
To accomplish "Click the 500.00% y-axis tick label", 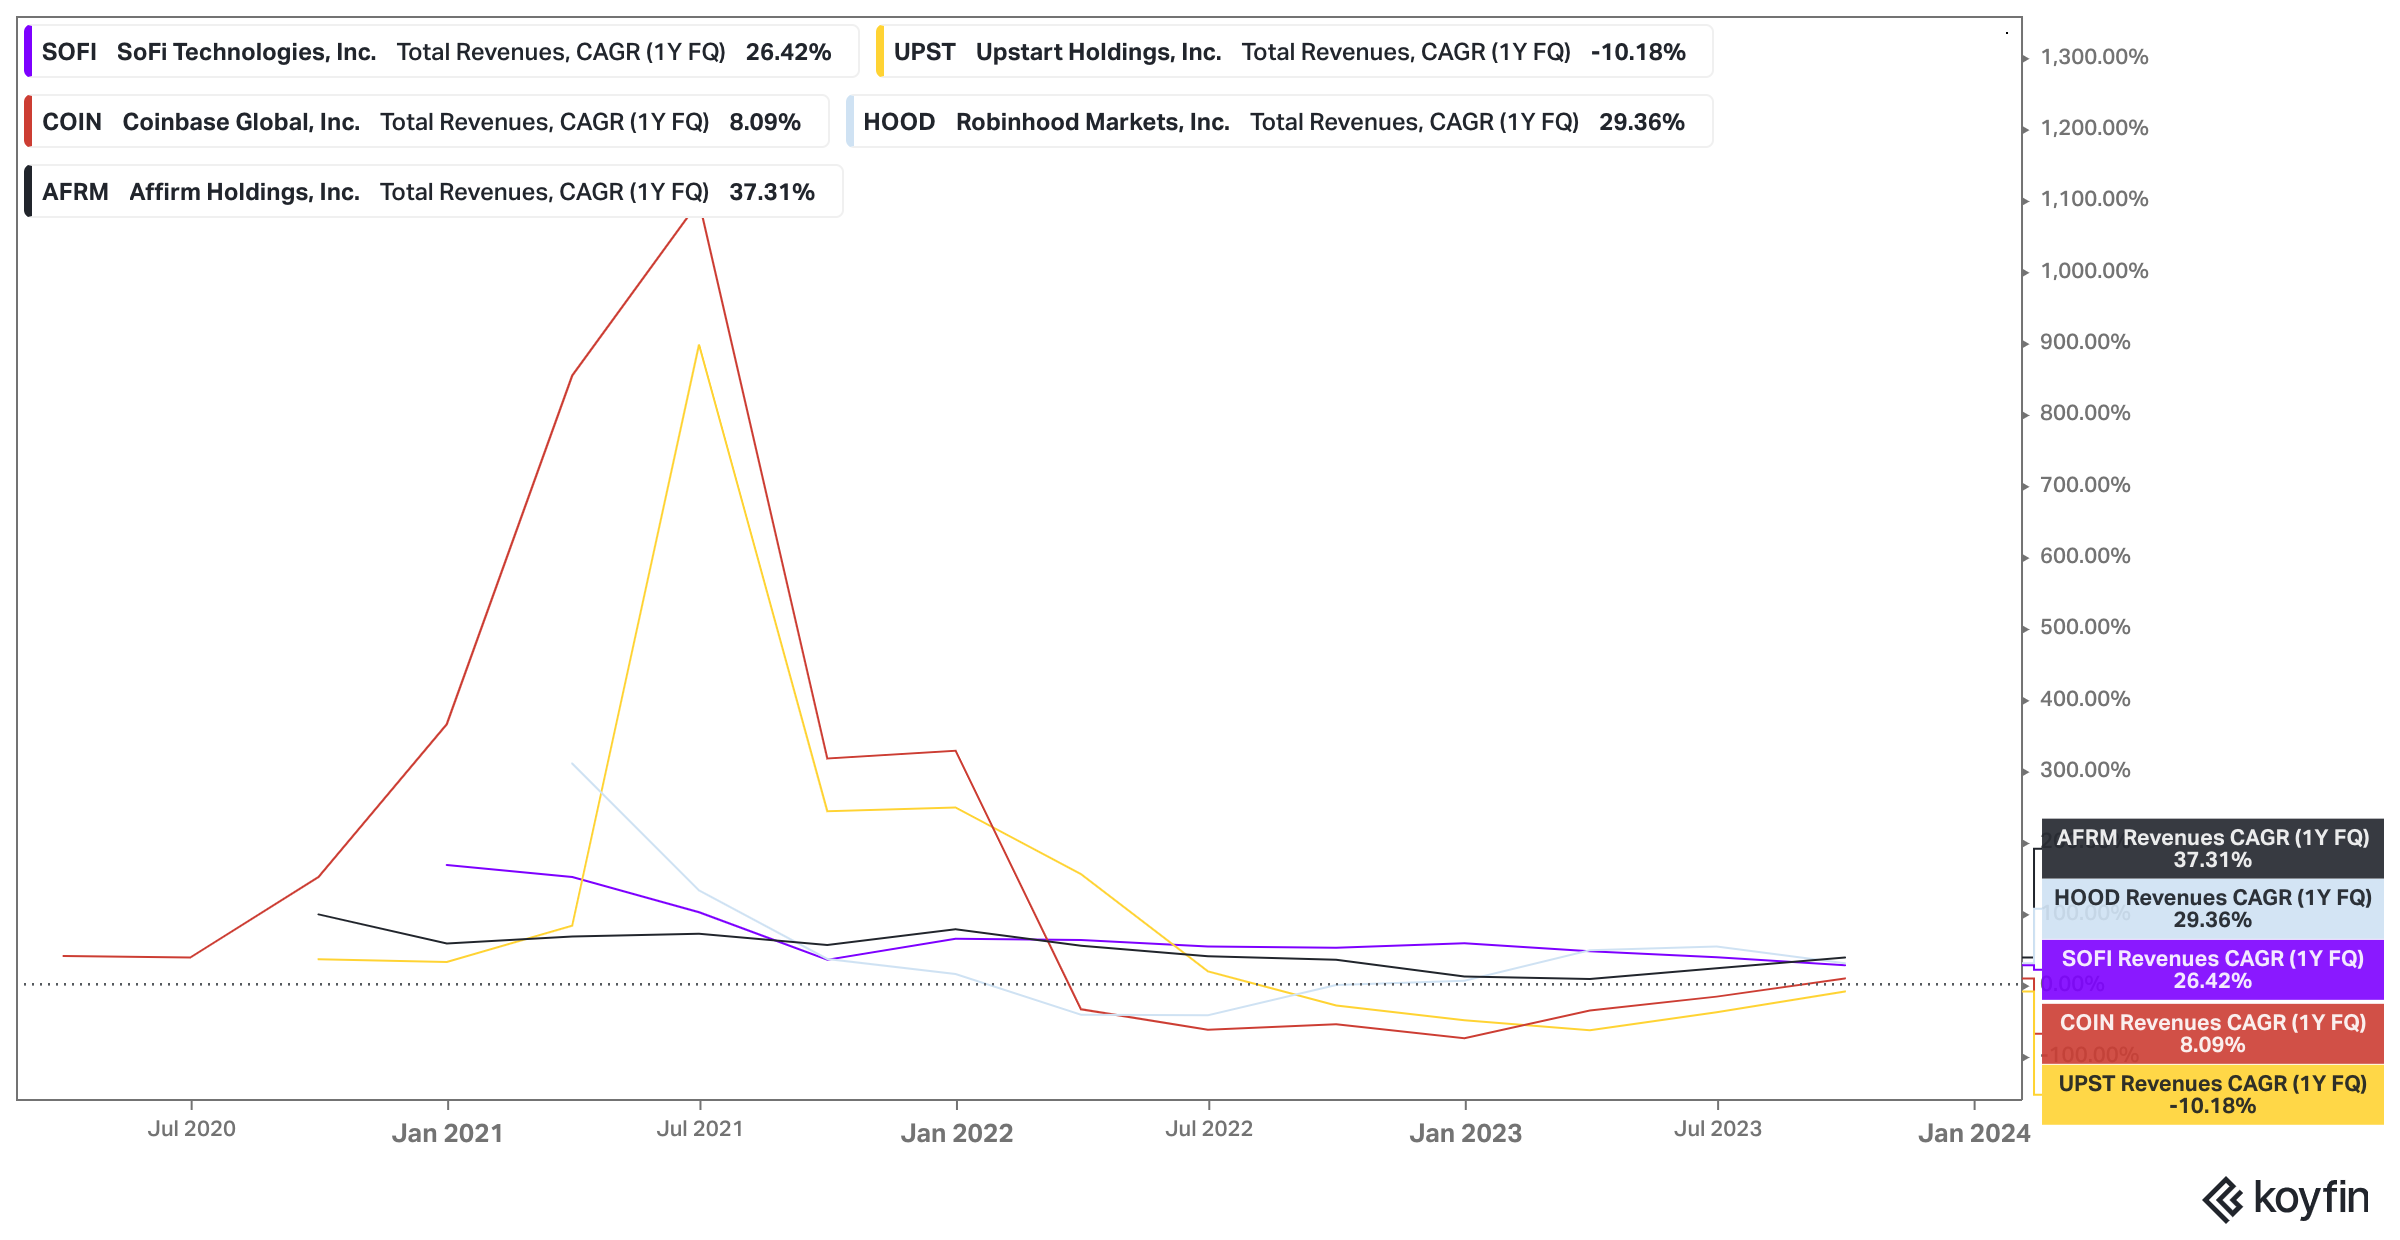I will (x=2085, y=627).
